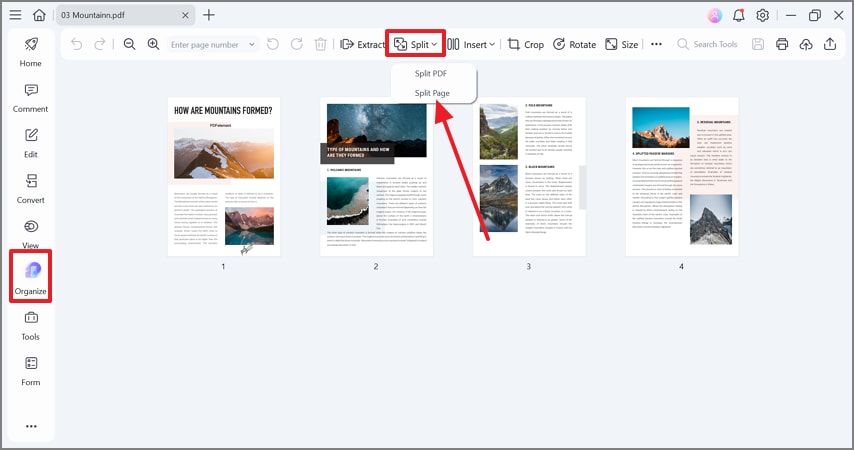Upload document to cloud
The height and width of the screenshot is (450, 854).
pos(806,44)
